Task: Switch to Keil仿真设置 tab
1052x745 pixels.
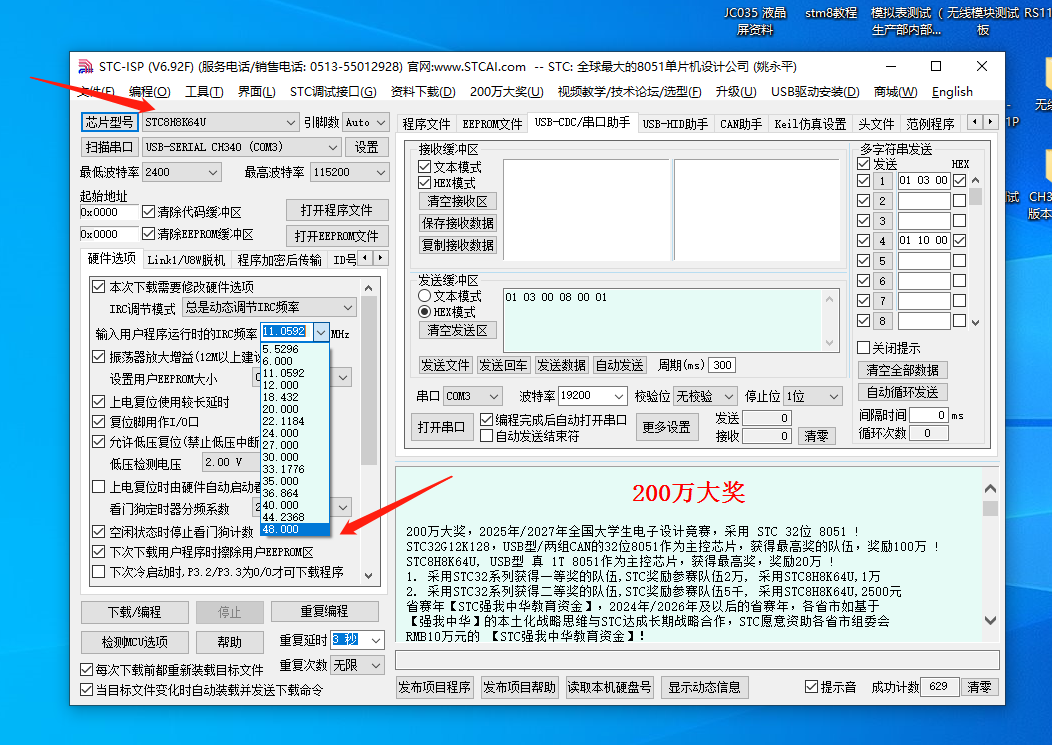Action: (x=810, y=124)
